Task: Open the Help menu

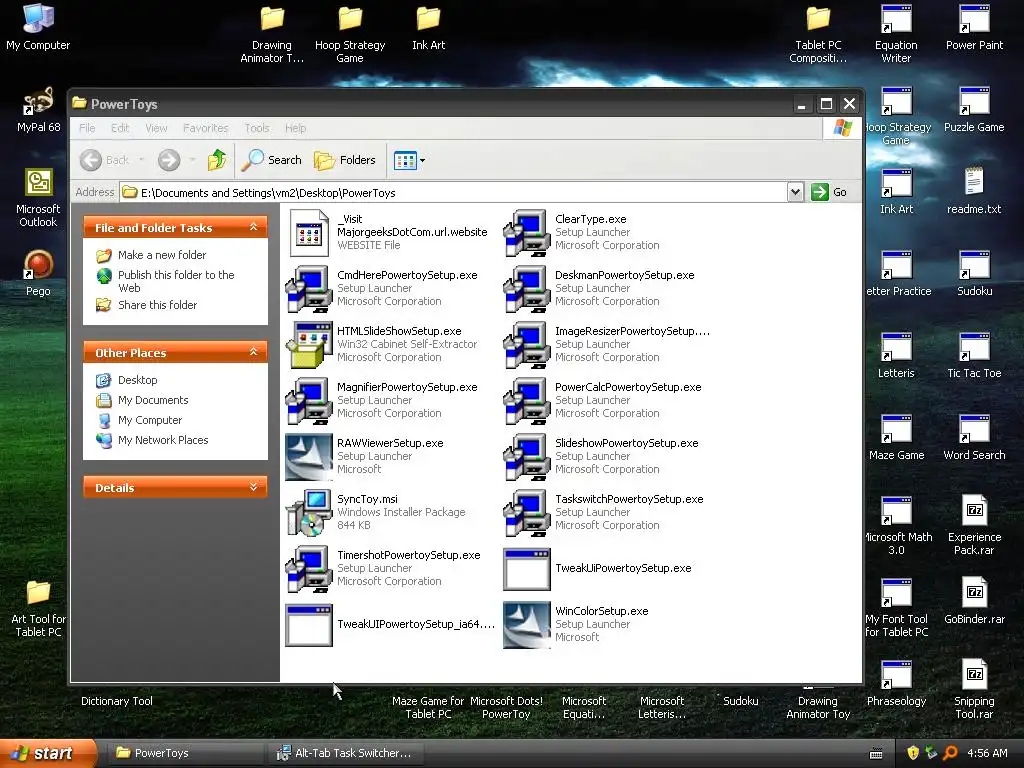Action: point(295,128)
